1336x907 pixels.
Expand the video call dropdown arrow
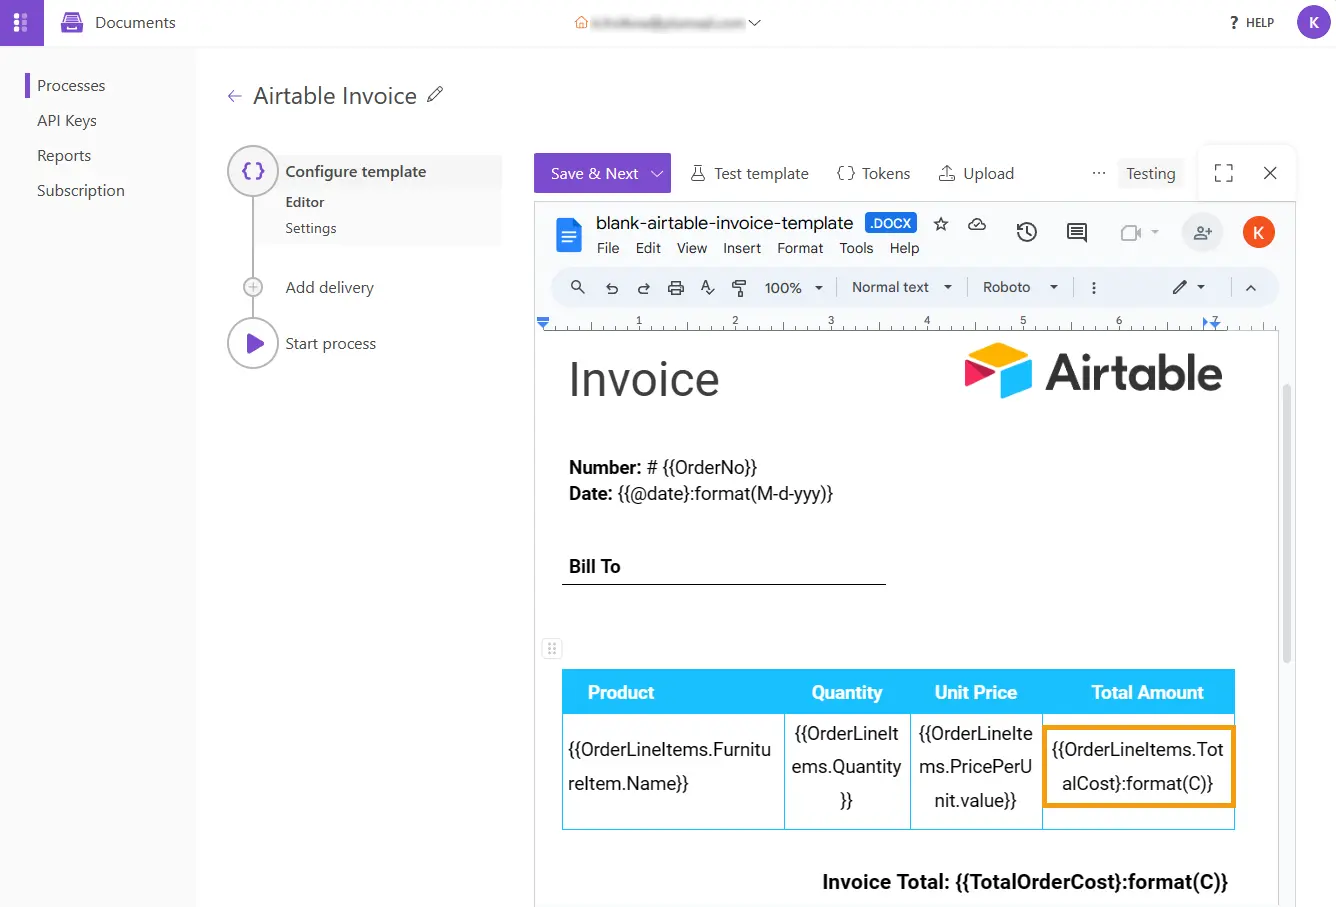pyautogui.click(x=1155, y=232)
